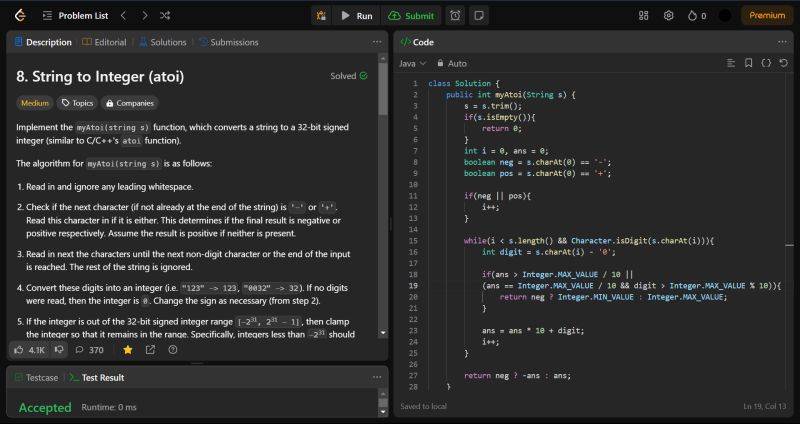Click the Premium button
Viewport: 800px width, 424px height.
point(767,15)
